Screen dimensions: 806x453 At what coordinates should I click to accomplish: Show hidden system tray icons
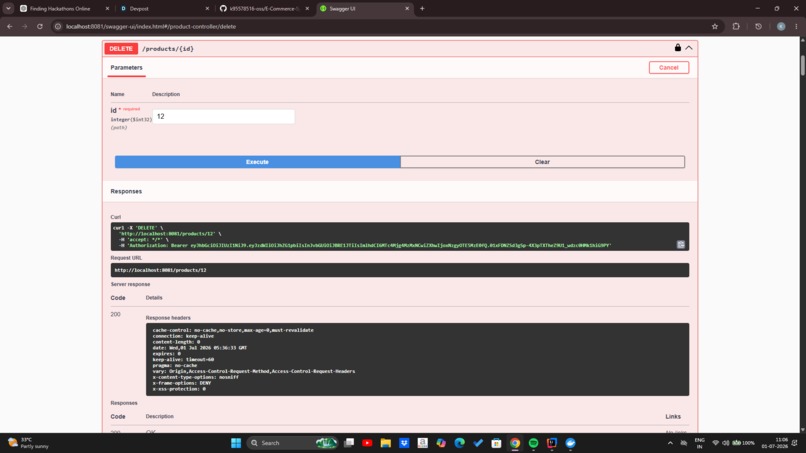670,443
